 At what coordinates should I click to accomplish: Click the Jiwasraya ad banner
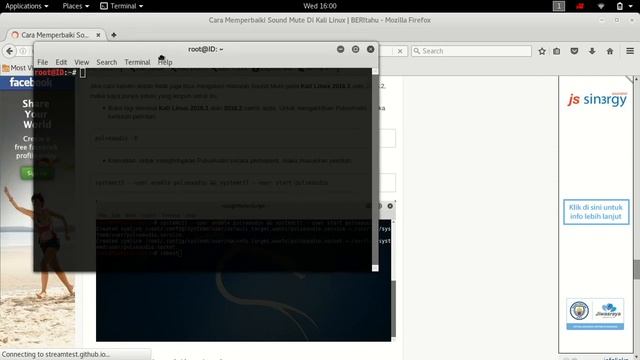[x=595, y=314]
